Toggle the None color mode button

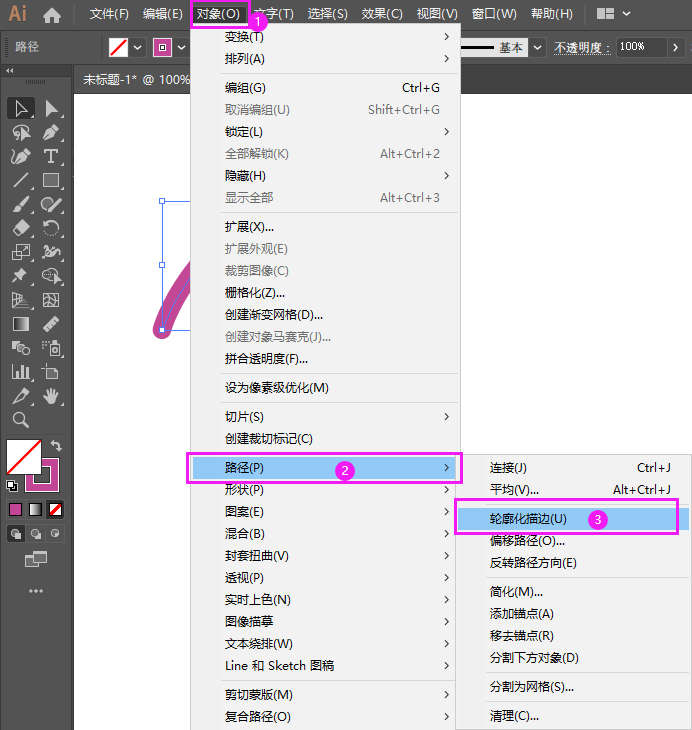[55, 509]
